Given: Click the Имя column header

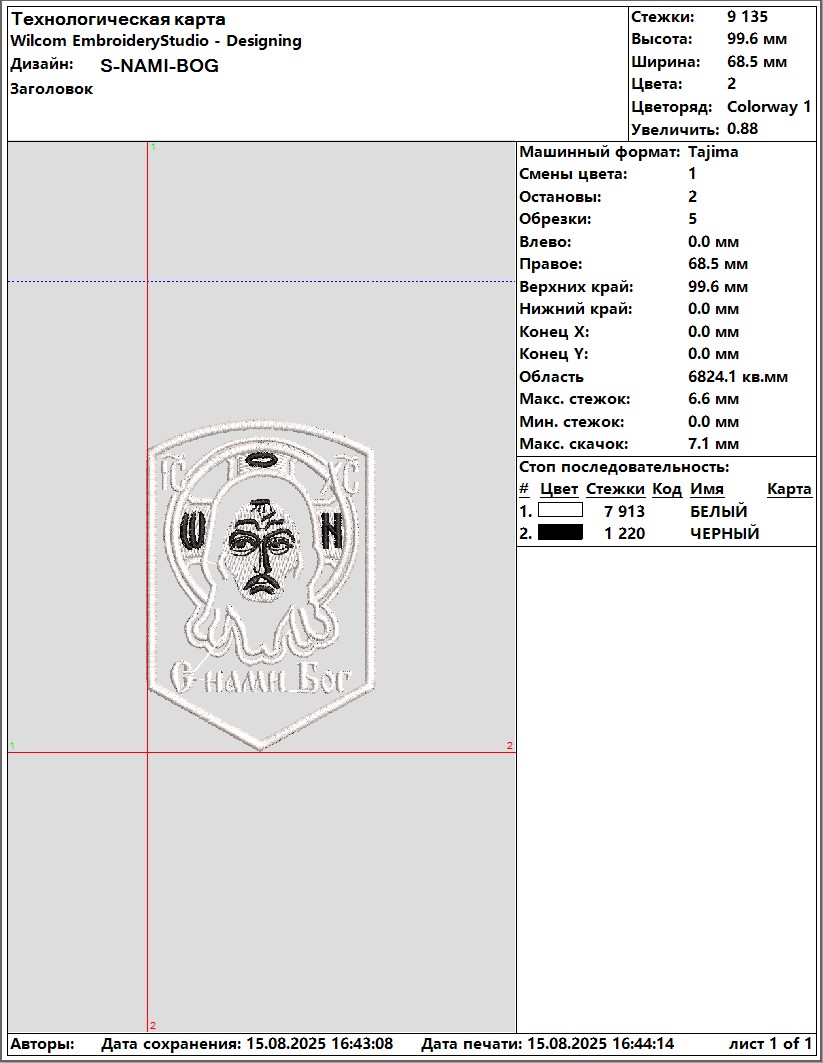Looking at the screenshot, I should click(706, 489).
